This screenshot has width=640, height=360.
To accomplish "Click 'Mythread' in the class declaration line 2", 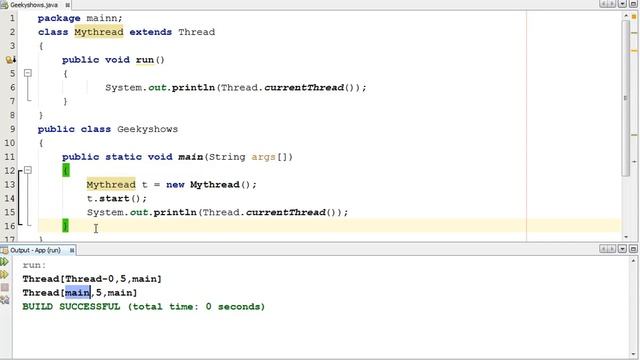I will coord(99,32).
